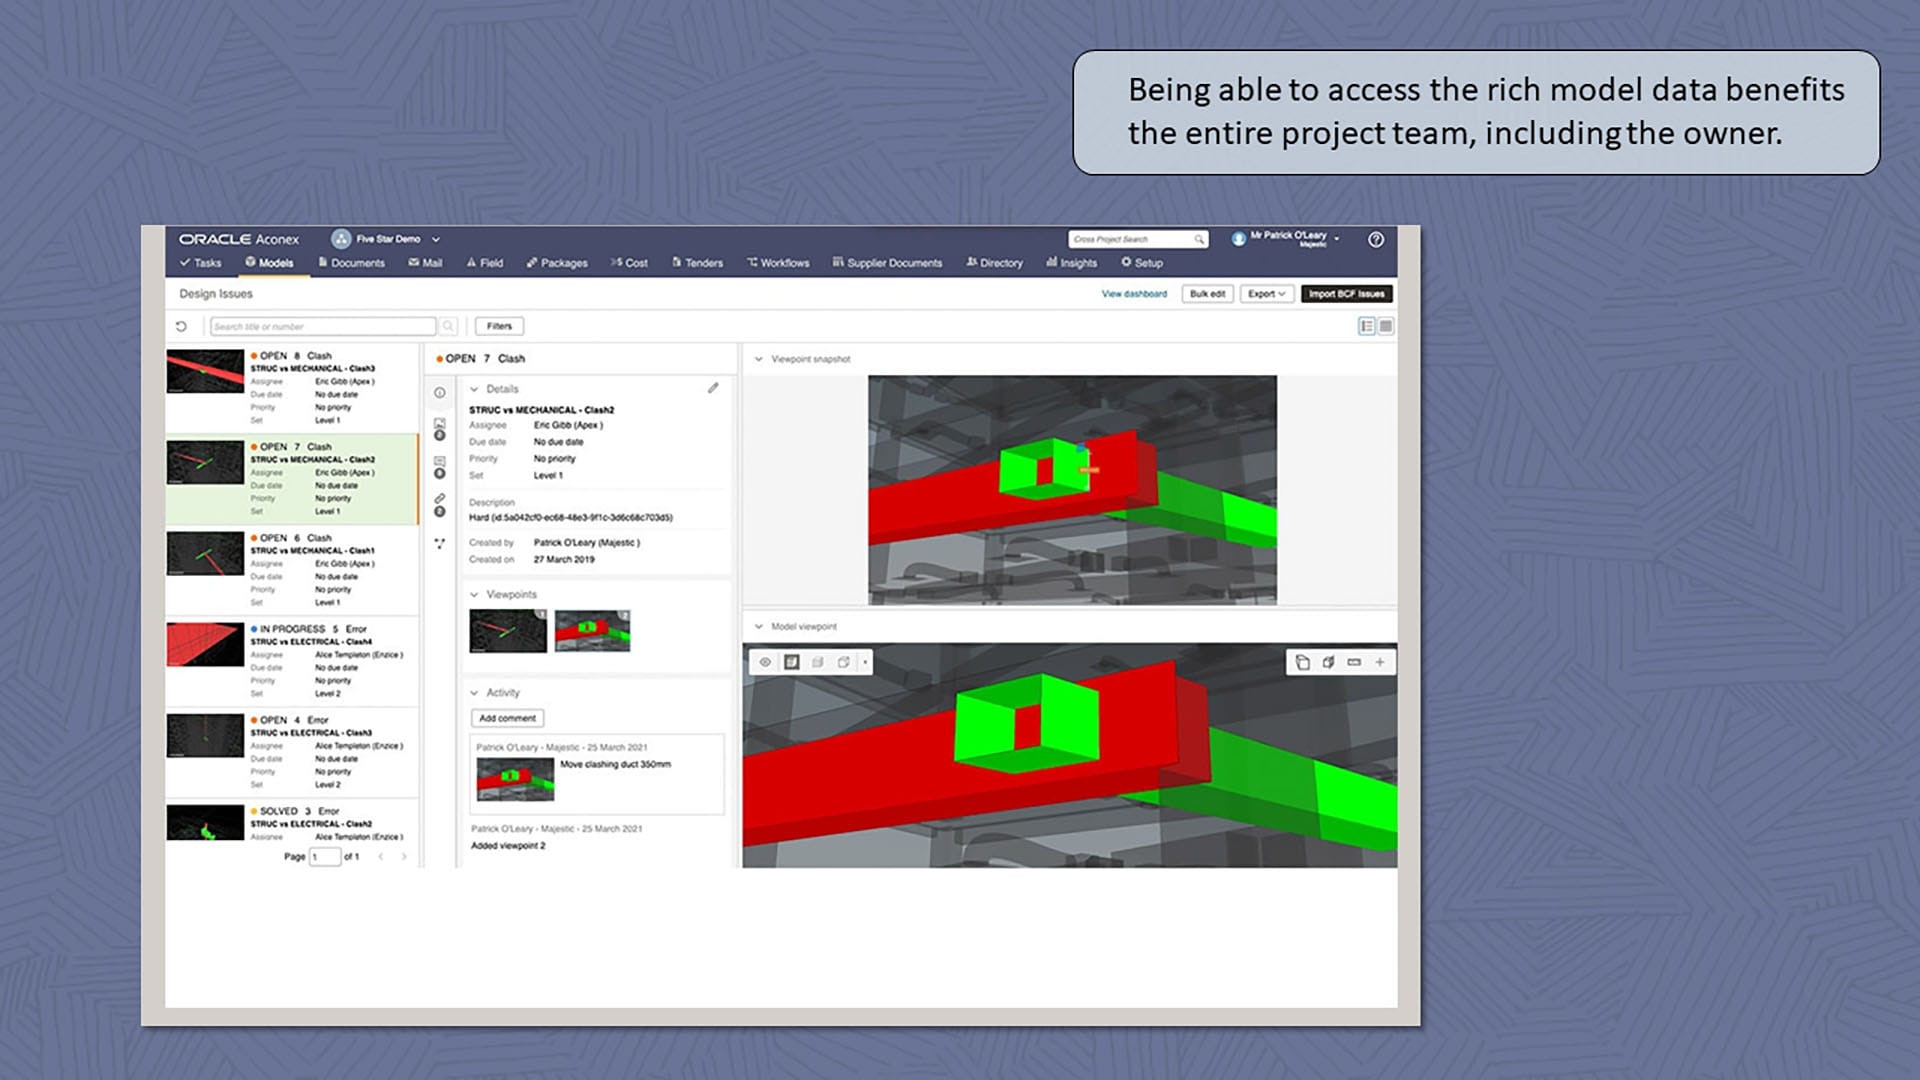The width and height of the screenshot is (1920, 1080).
Task: Click the refresh icon beside search field
Action: (x=181, y=326)
